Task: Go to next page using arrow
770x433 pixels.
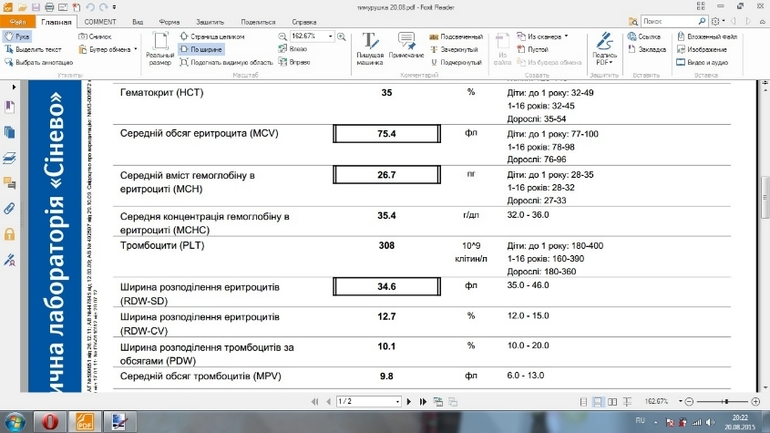Action: 409,402
